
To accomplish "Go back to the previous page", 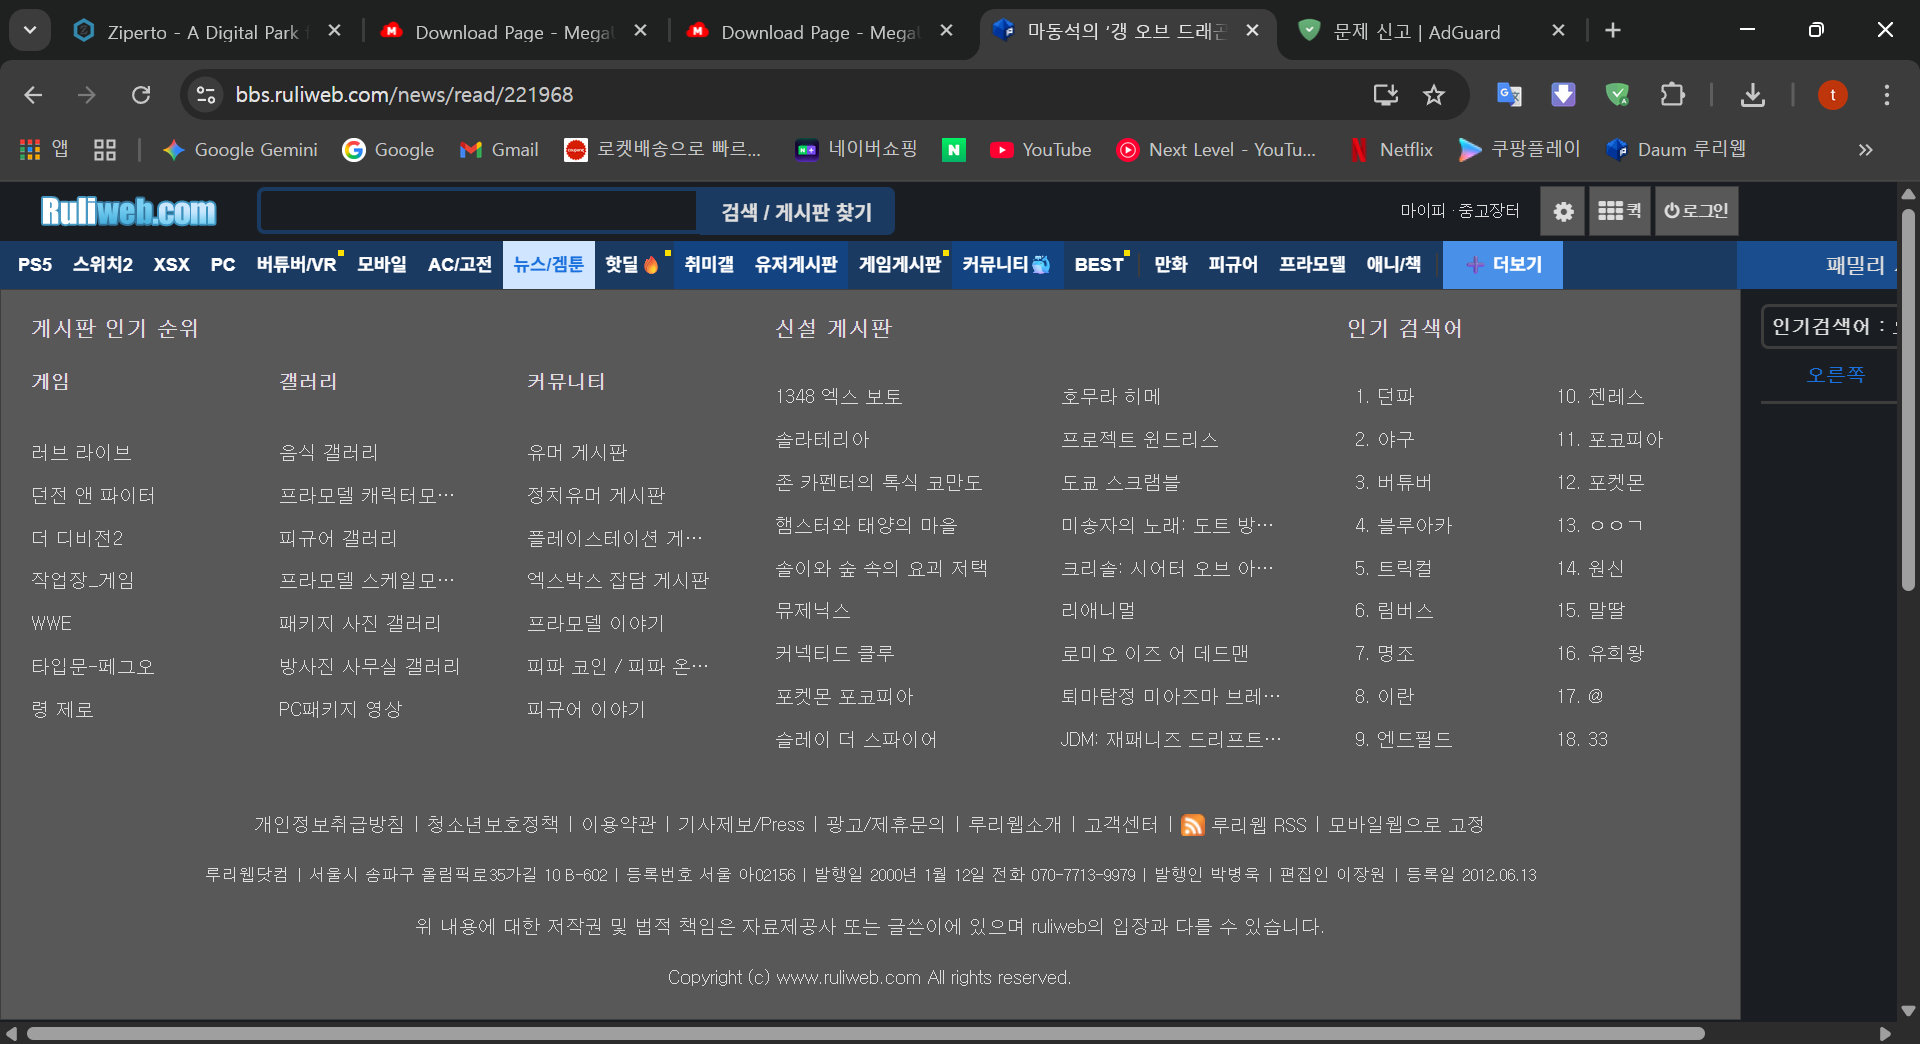I will (33, 95).
